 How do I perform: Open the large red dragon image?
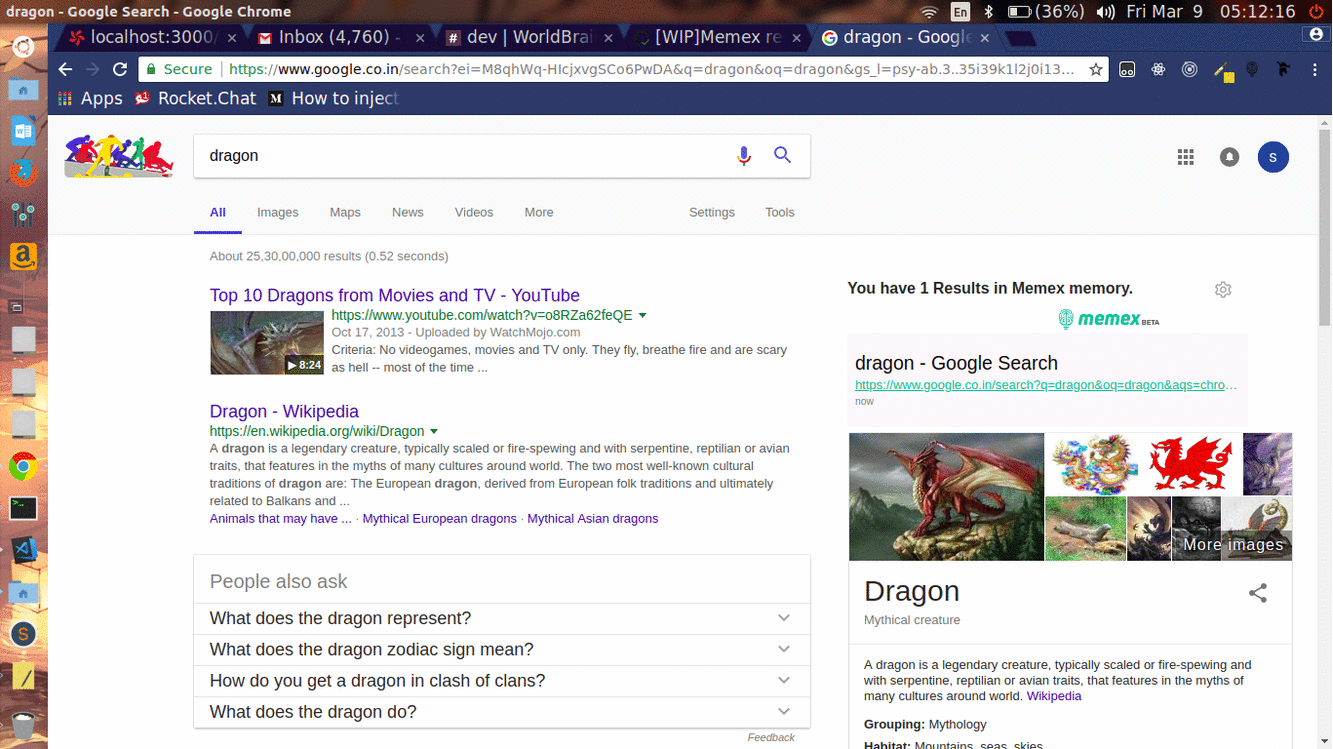coord(946,496)
